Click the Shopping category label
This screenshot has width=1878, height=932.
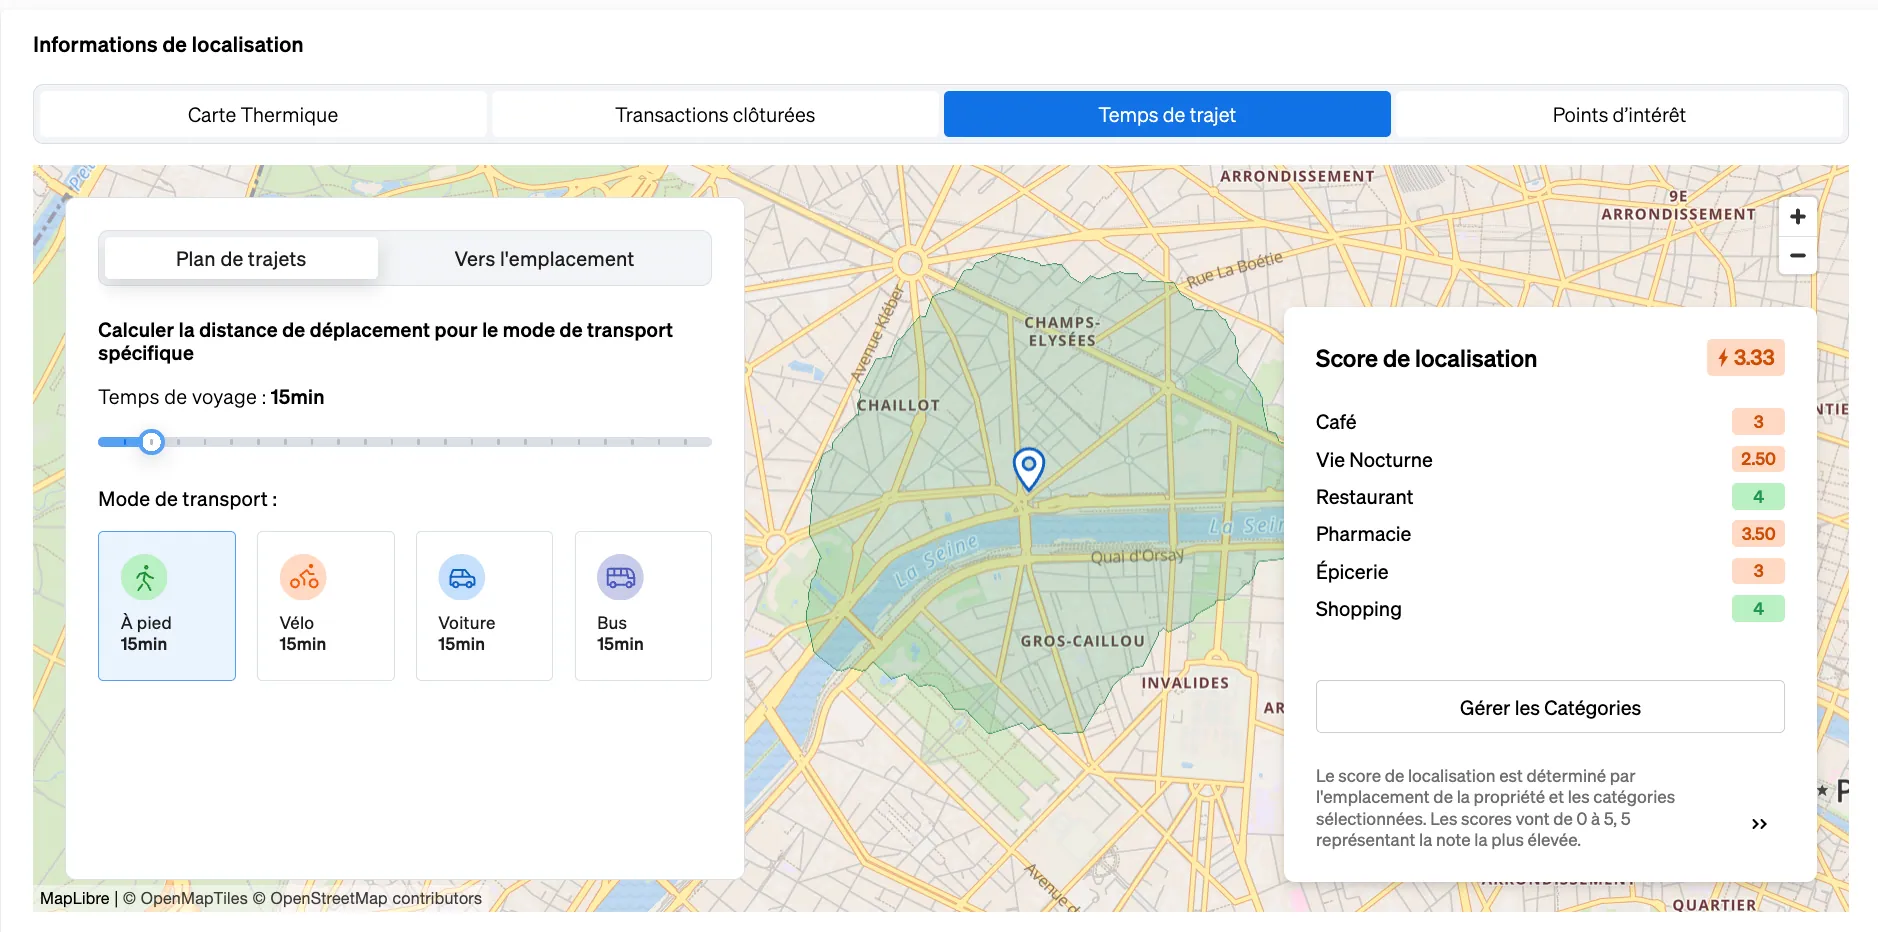pos(1358,609)
